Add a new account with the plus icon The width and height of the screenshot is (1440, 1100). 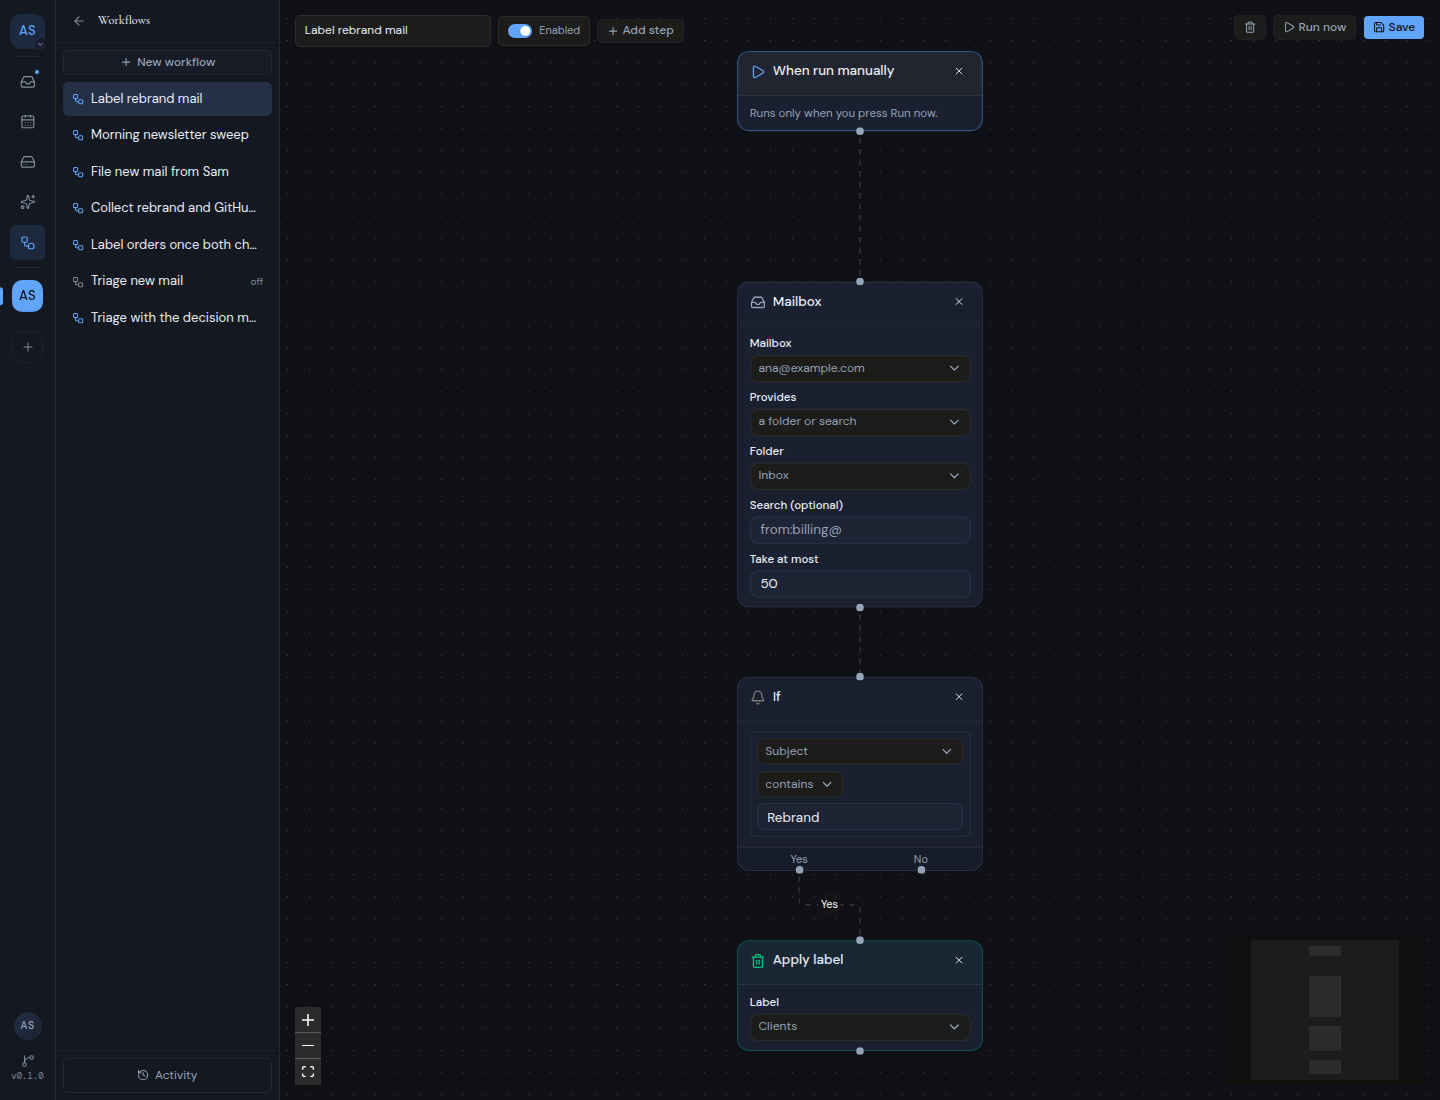(x=28, y=347)
